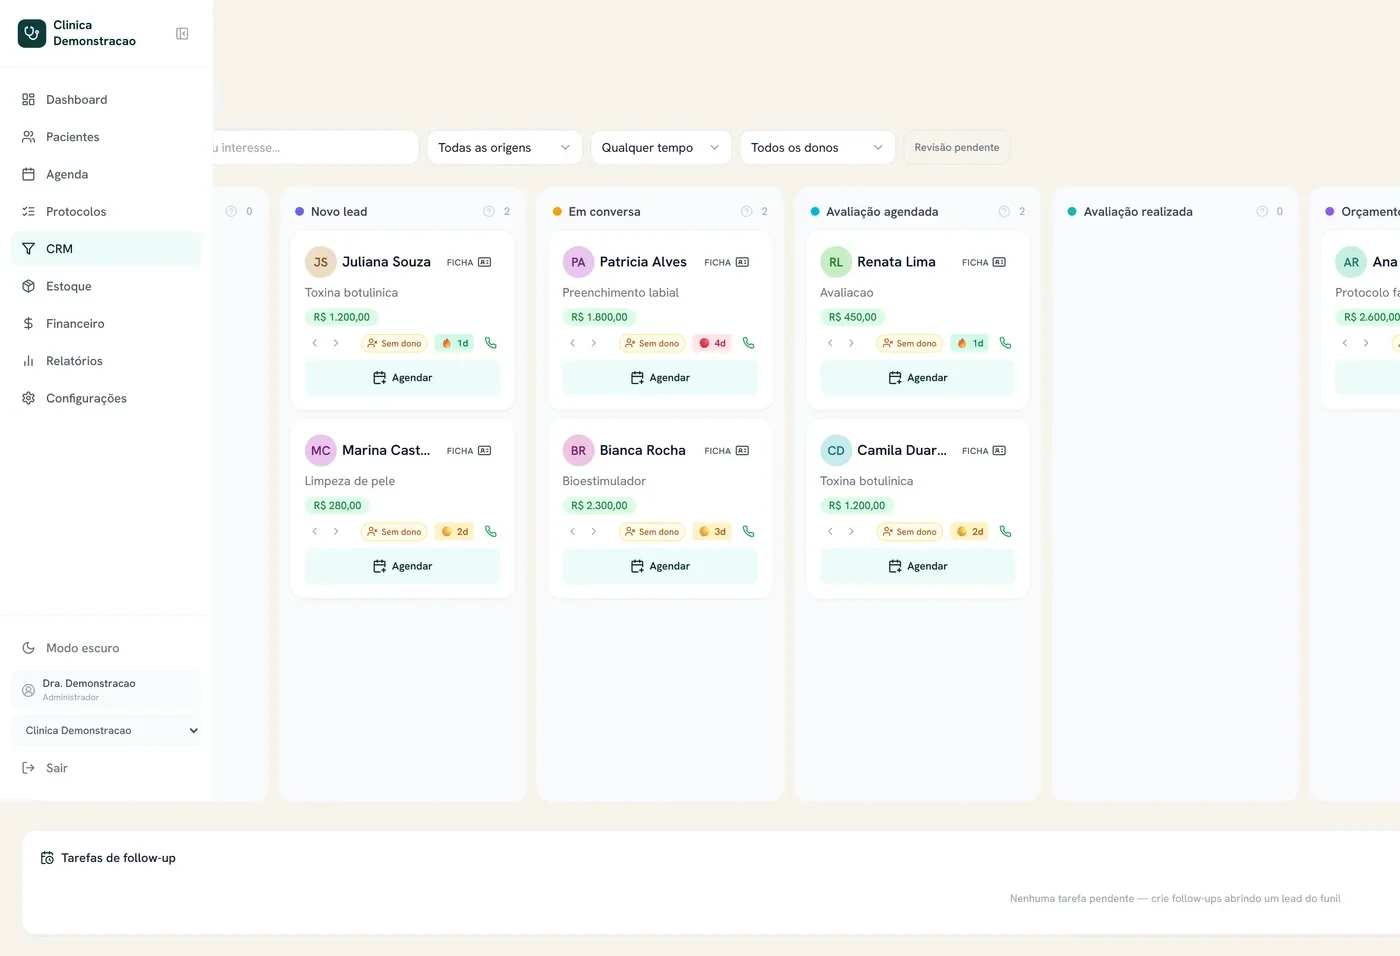The width and height of the screenshot is (1400, 956).
Task: Call Renata Lima via phone icon
Action: (1006, 343)
